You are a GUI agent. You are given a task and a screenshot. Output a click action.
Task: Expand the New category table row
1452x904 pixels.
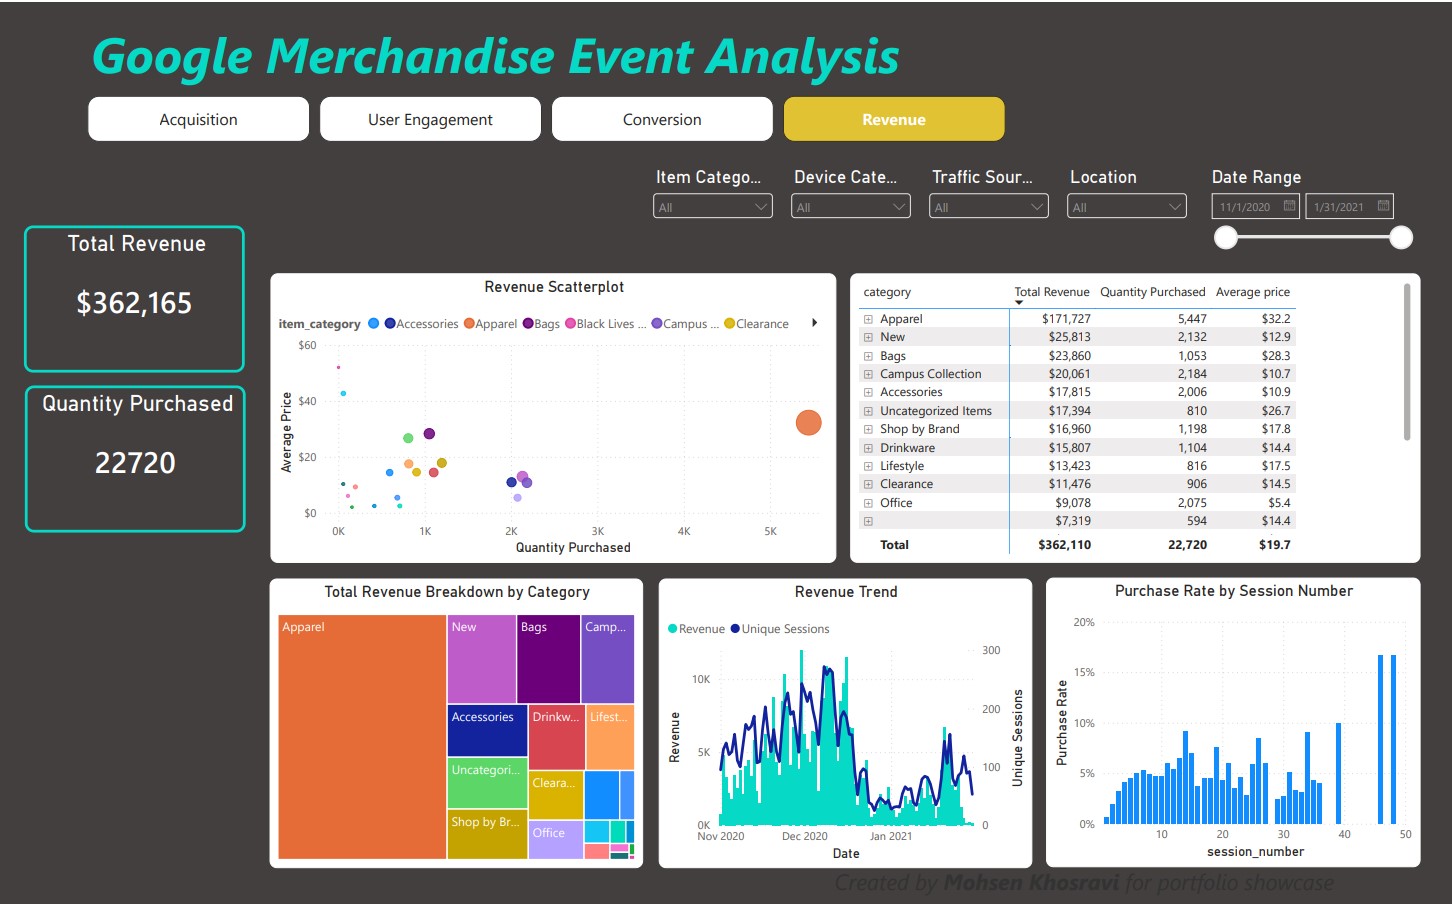(x=868, y=338)
